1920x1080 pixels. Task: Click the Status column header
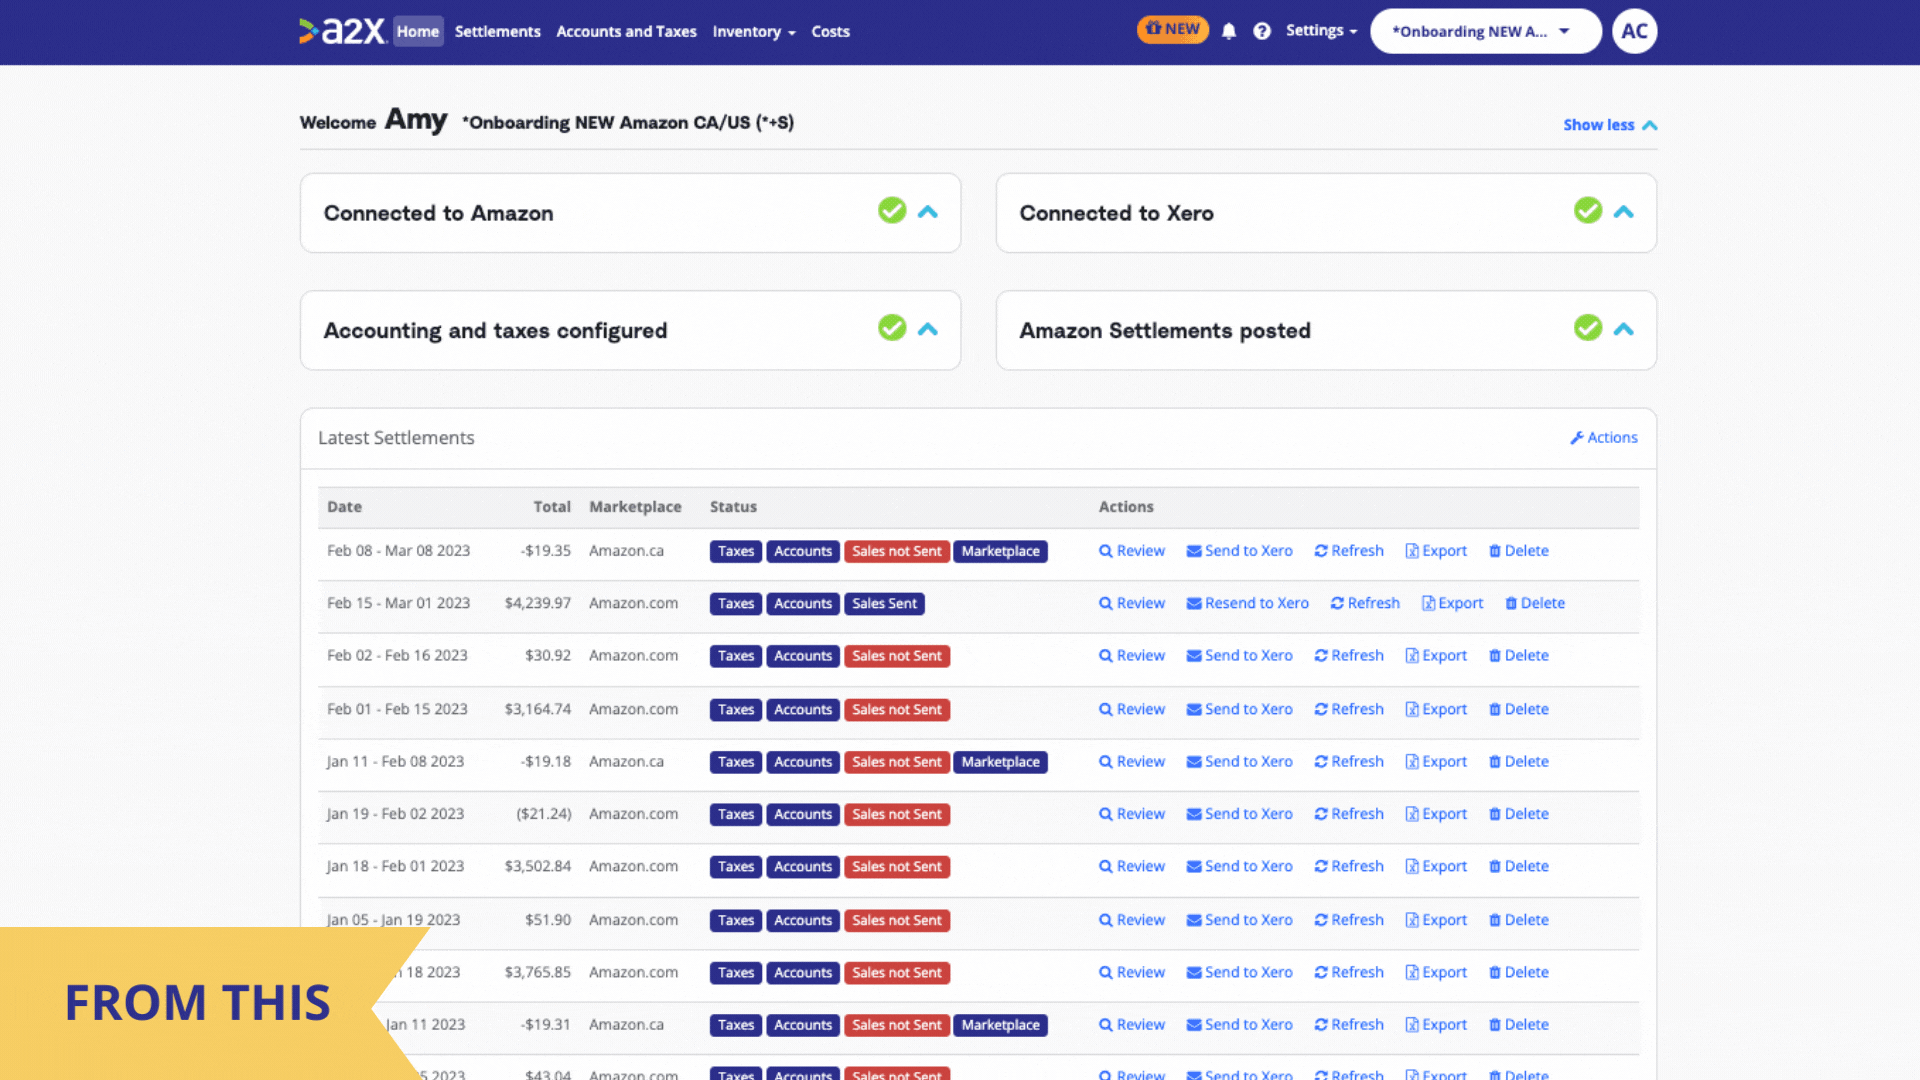point(733,507)
